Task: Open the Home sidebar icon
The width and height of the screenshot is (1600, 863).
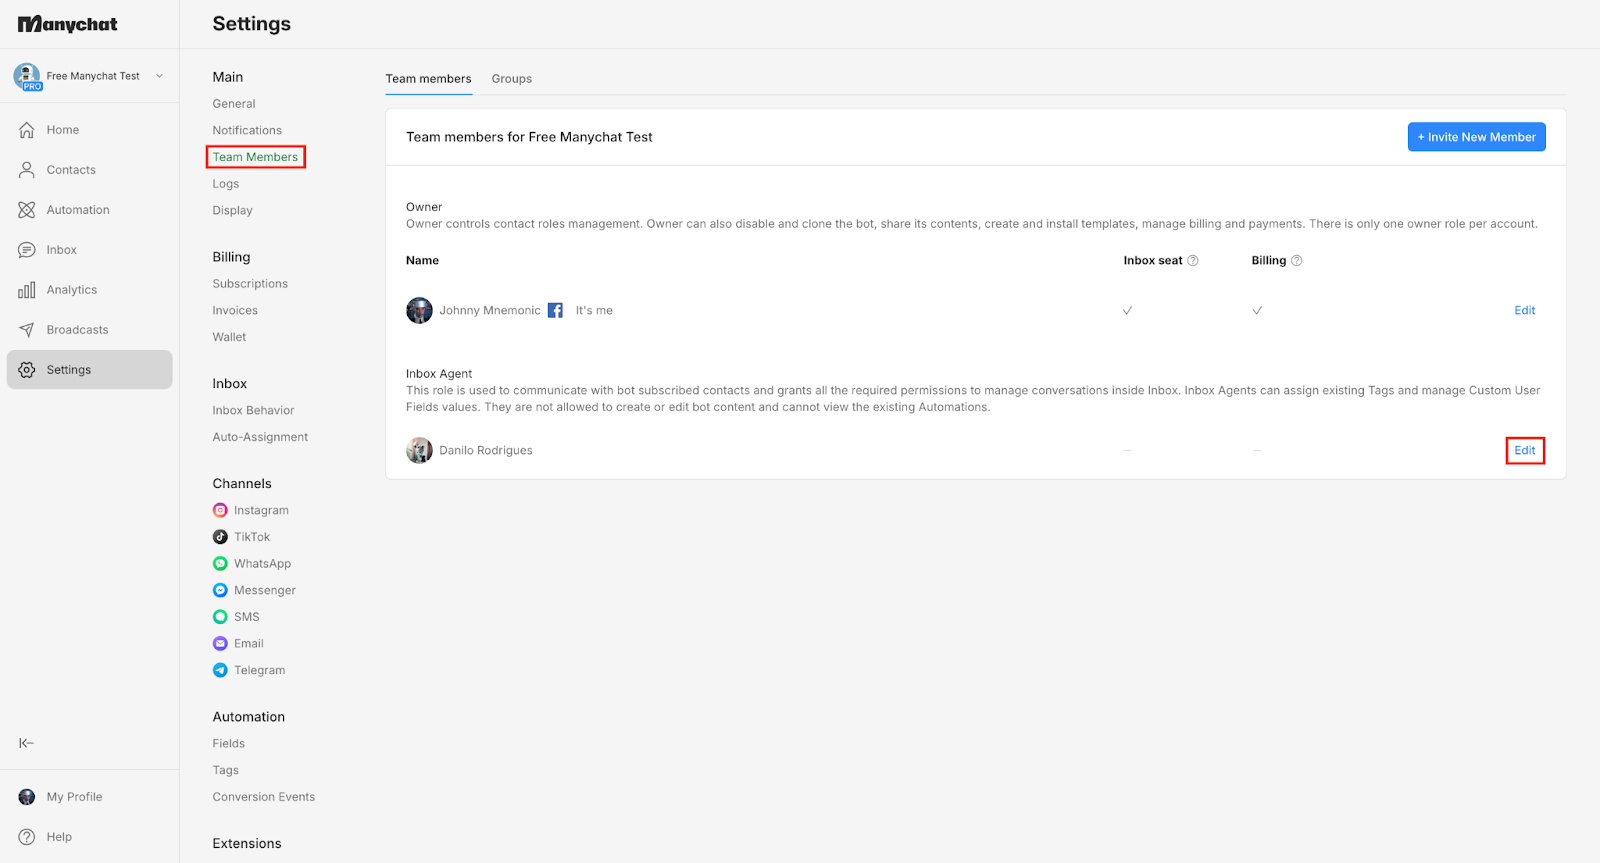Action: [27, 130]
